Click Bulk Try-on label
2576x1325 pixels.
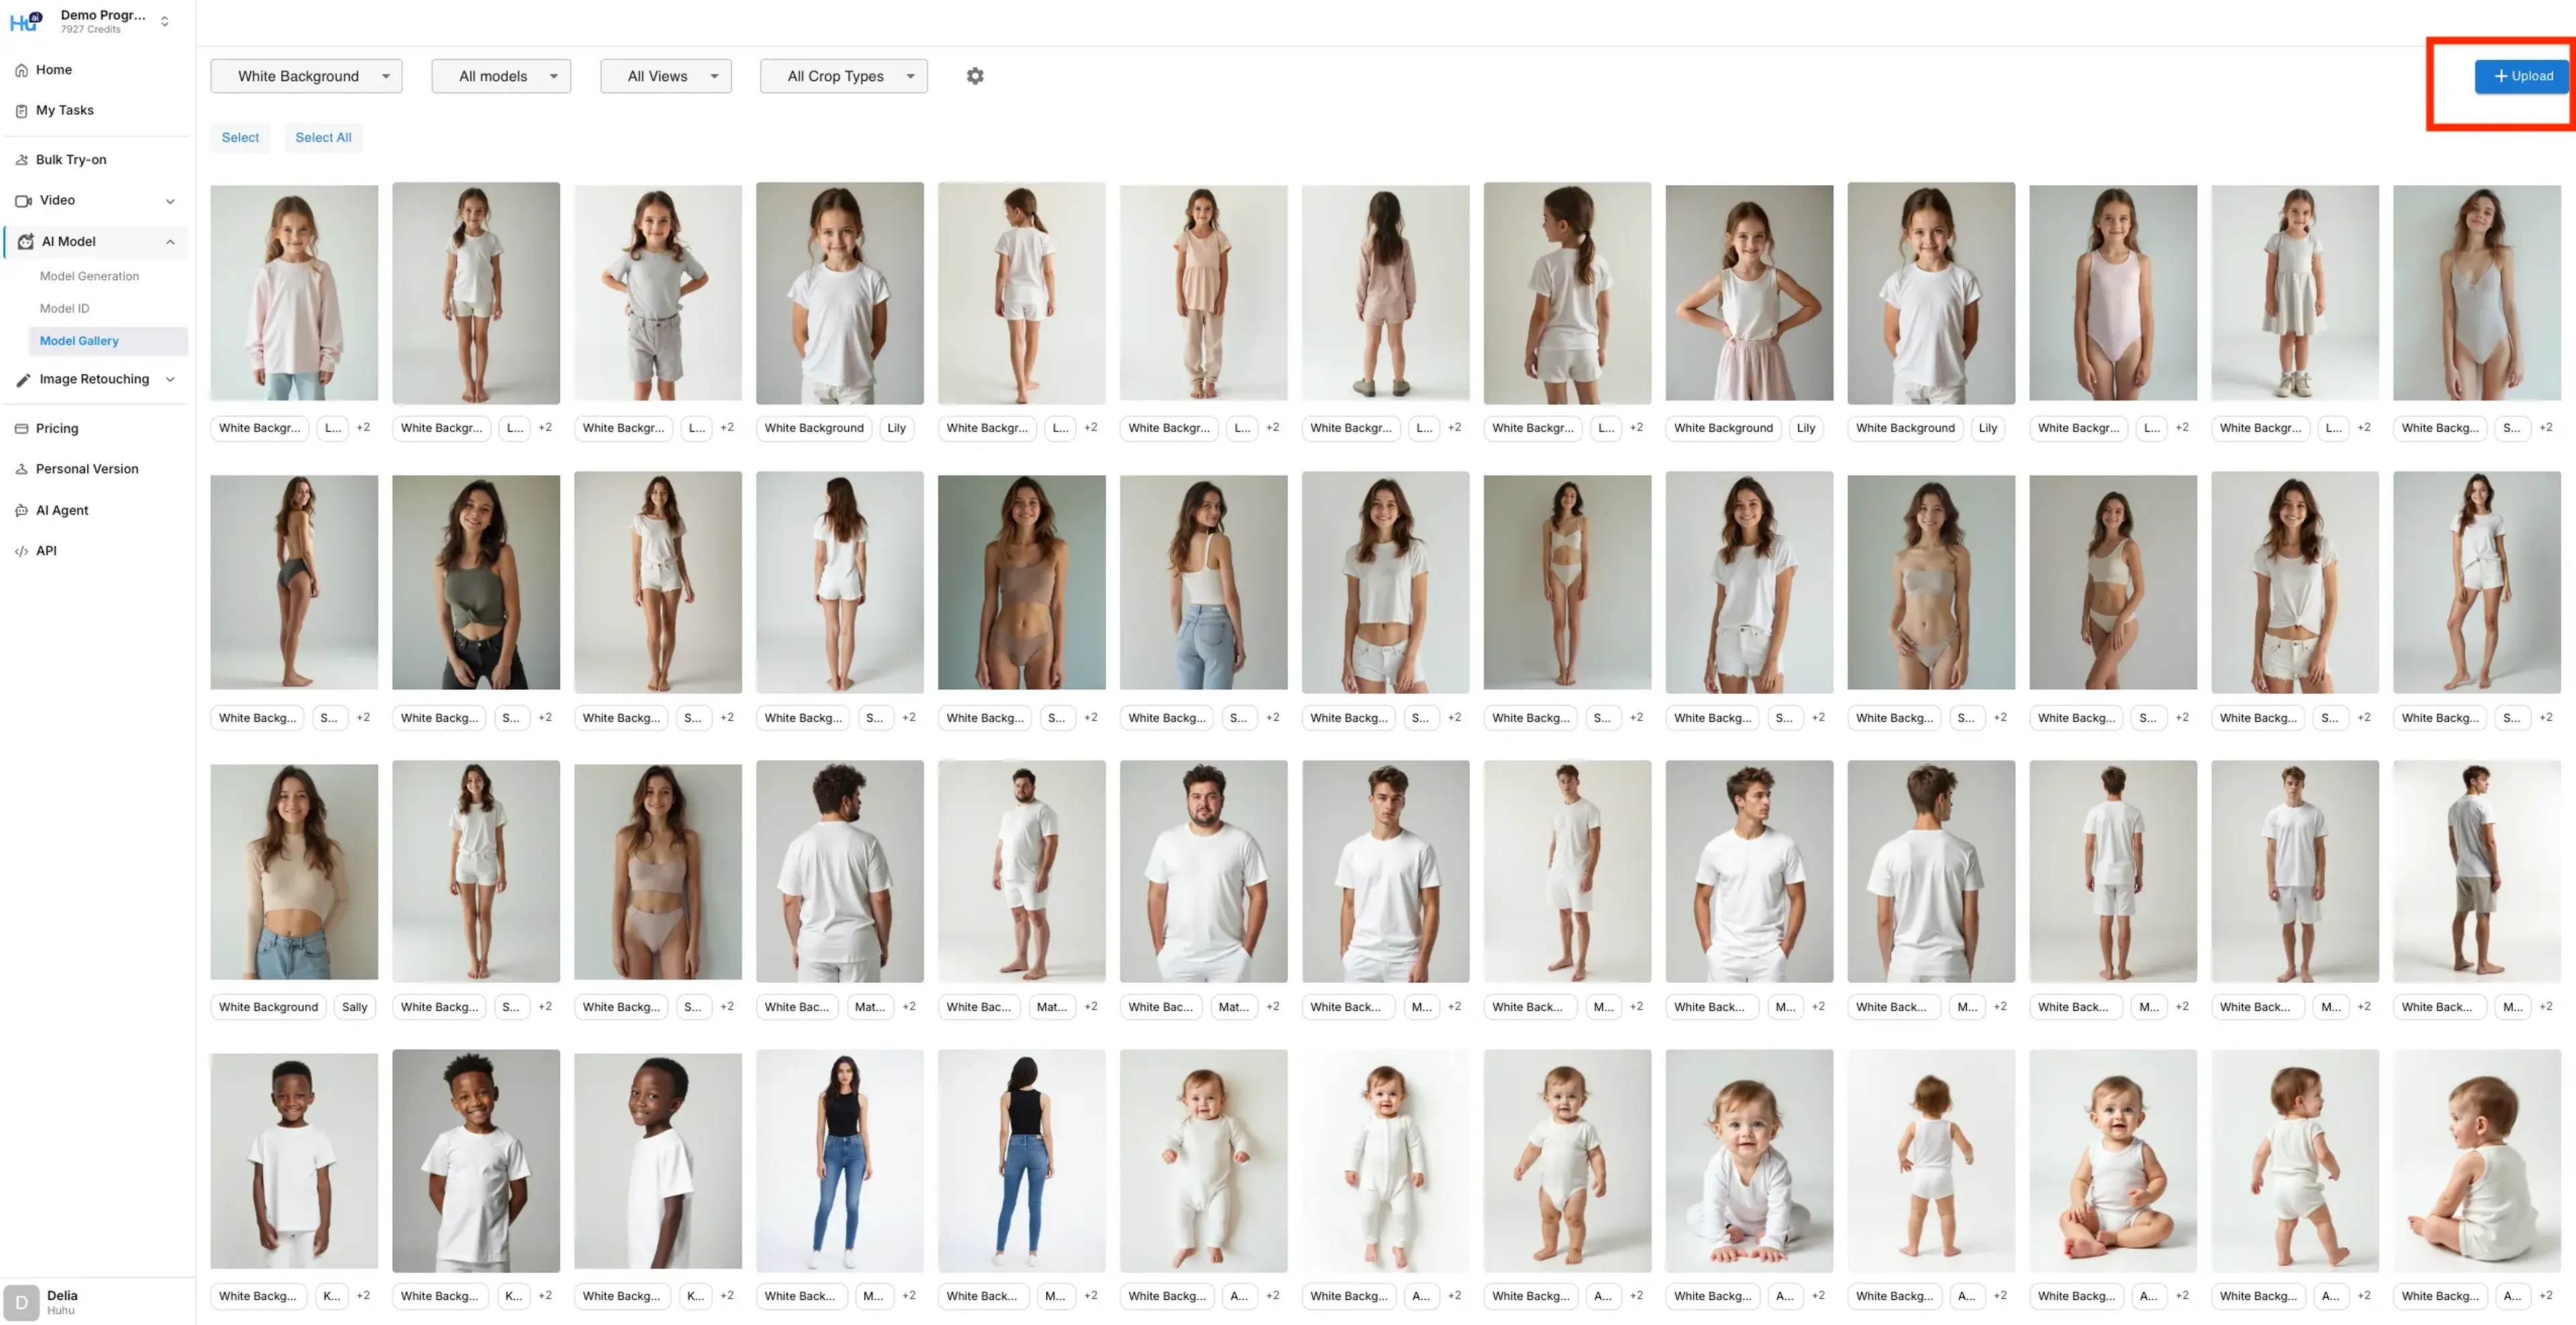71,160
